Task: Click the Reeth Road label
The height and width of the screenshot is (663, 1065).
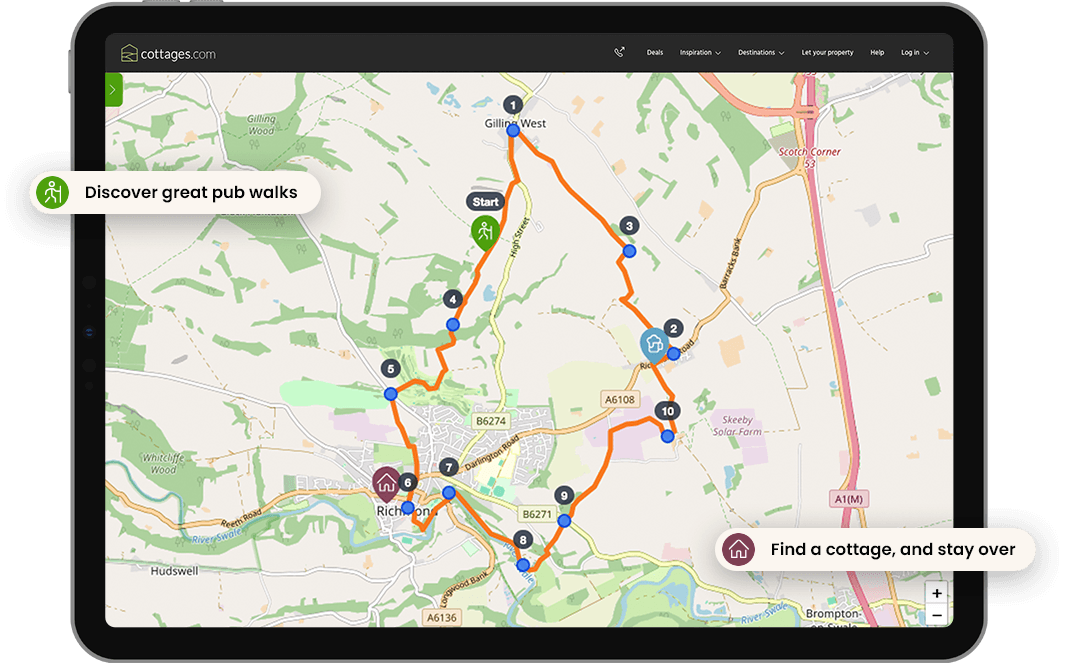Action: pos(240,518)
